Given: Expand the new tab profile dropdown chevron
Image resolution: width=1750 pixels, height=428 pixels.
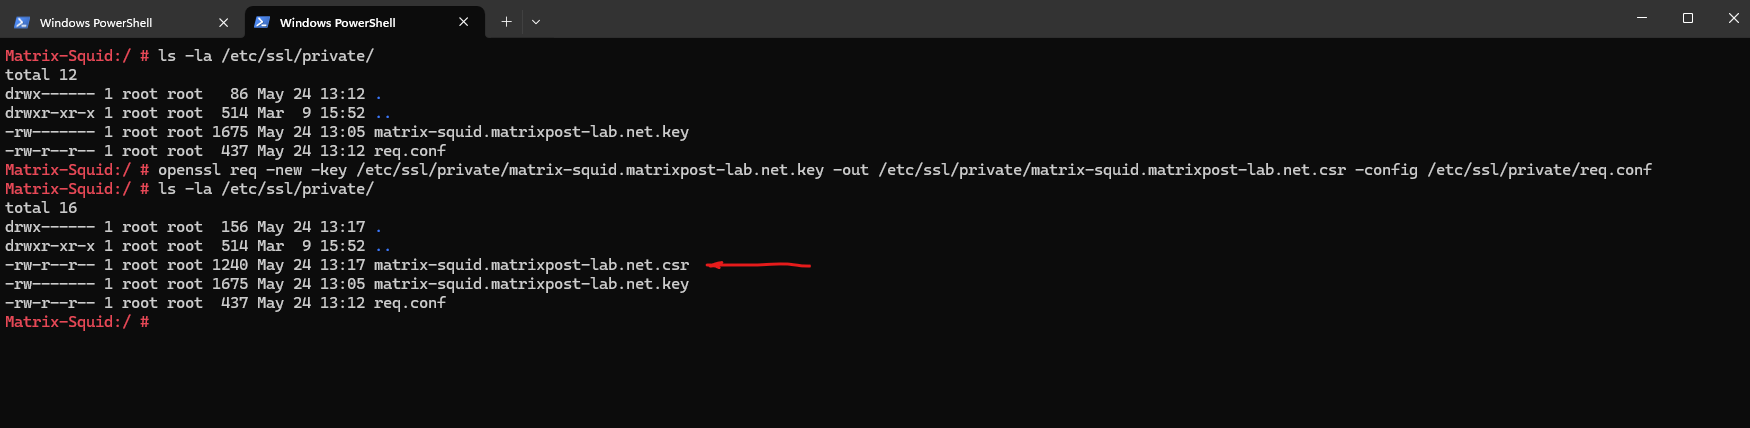Looking at the screenshot, I should click(536, 22).
